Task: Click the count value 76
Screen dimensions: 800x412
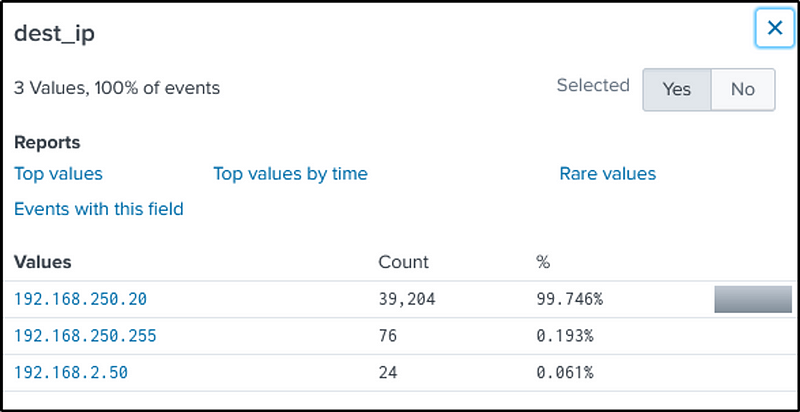Action: (x=389, y=336)
